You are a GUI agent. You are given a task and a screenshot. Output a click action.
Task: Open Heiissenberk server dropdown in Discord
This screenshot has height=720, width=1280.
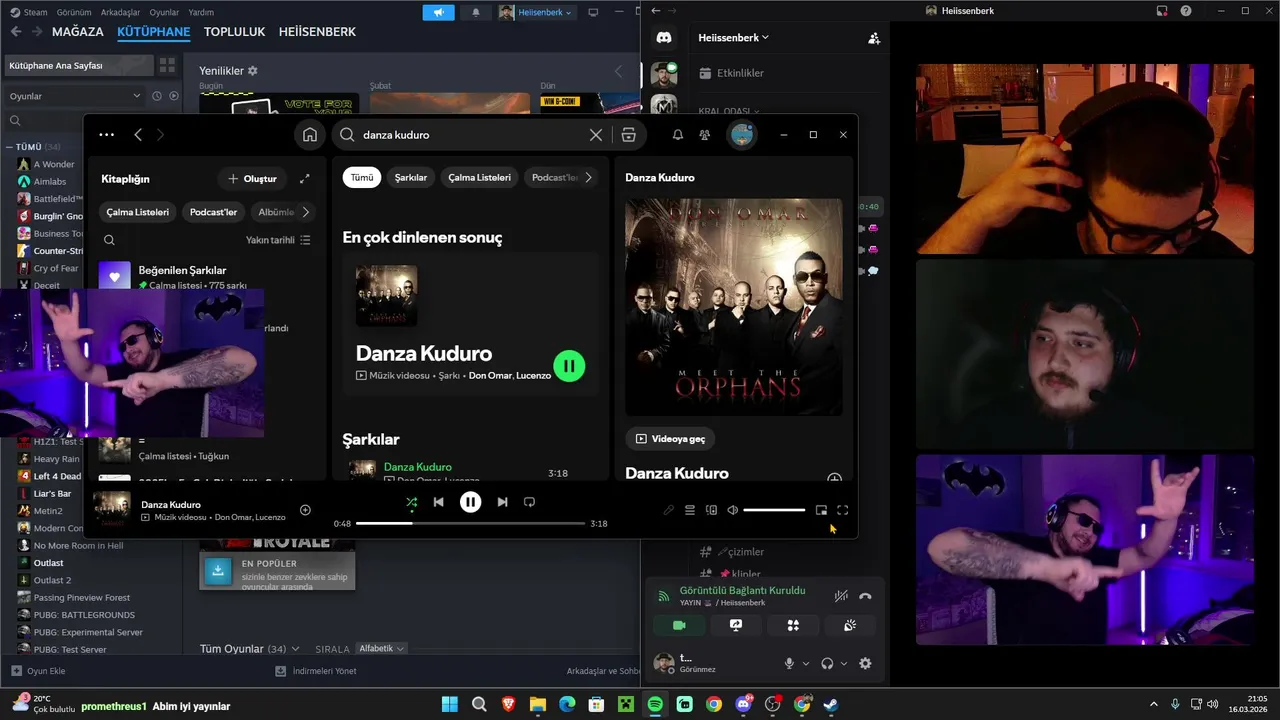coord(734,37)
